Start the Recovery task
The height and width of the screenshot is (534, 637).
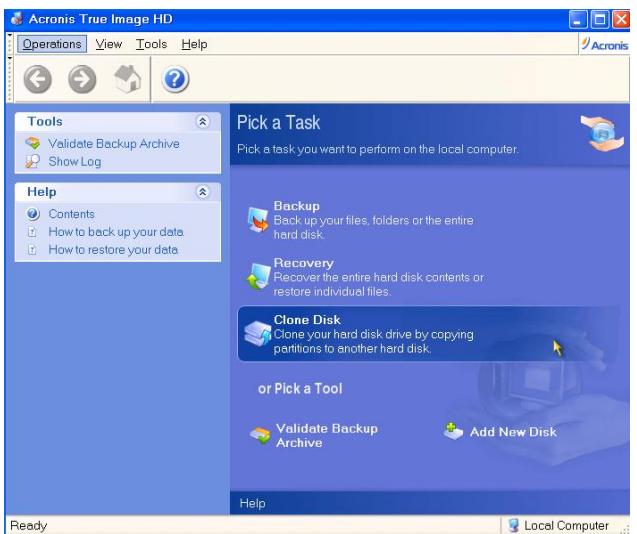pos(366,277)
